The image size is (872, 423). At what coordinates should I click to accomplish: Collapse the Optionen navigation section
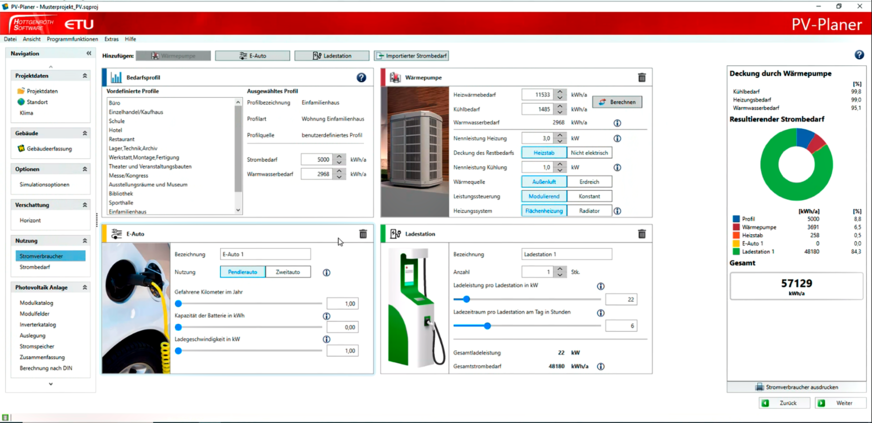click(x=85, y=169)
